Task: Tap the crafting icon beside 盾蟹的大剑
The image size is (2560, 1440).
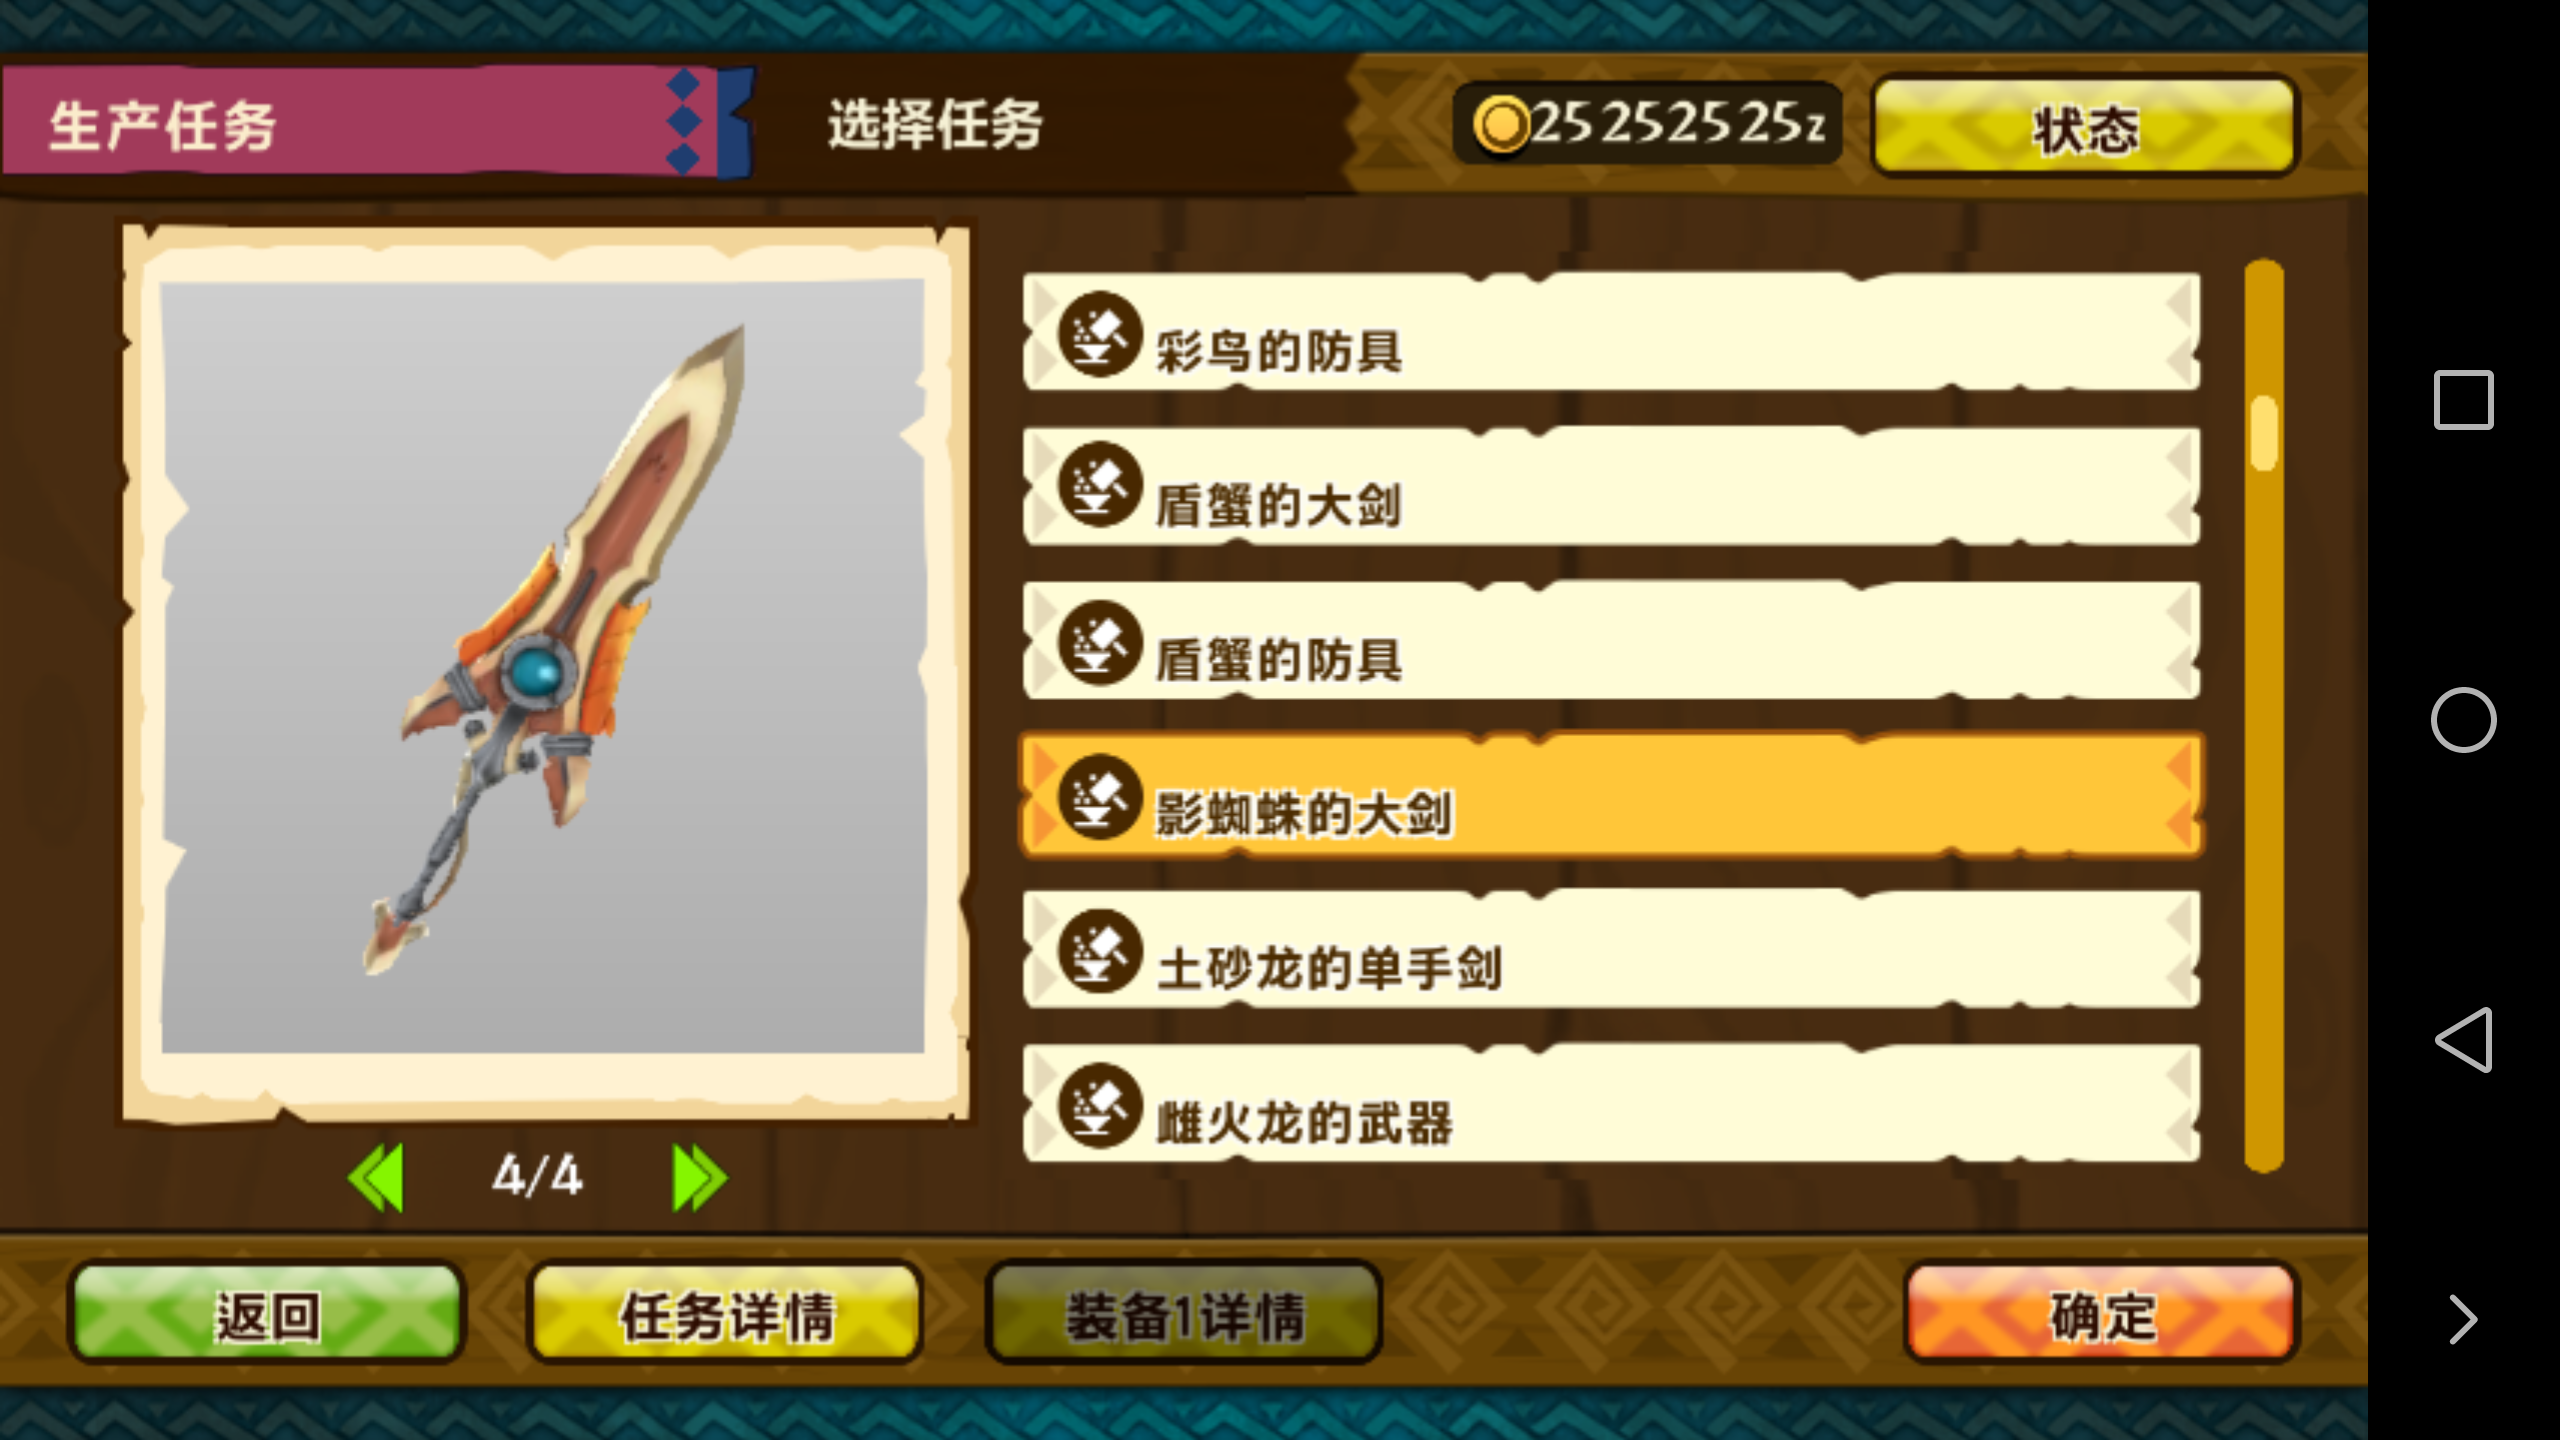Action: 1100,486
